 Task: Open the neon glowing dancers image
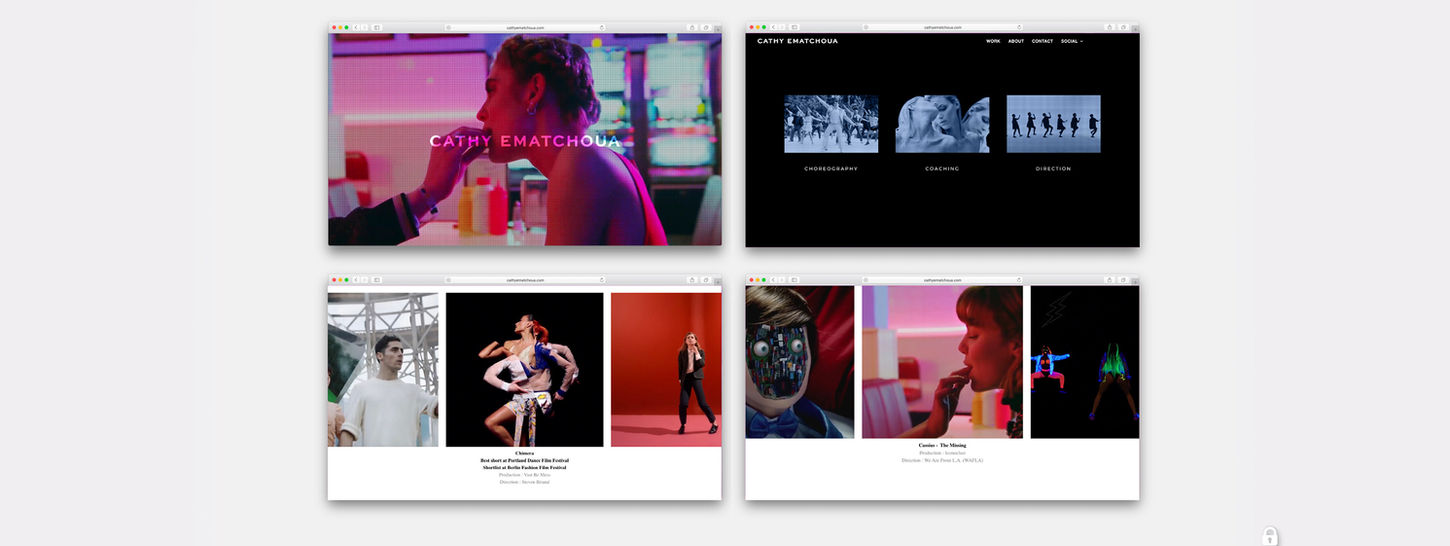pyautogui.click(x=1085, y=362)
